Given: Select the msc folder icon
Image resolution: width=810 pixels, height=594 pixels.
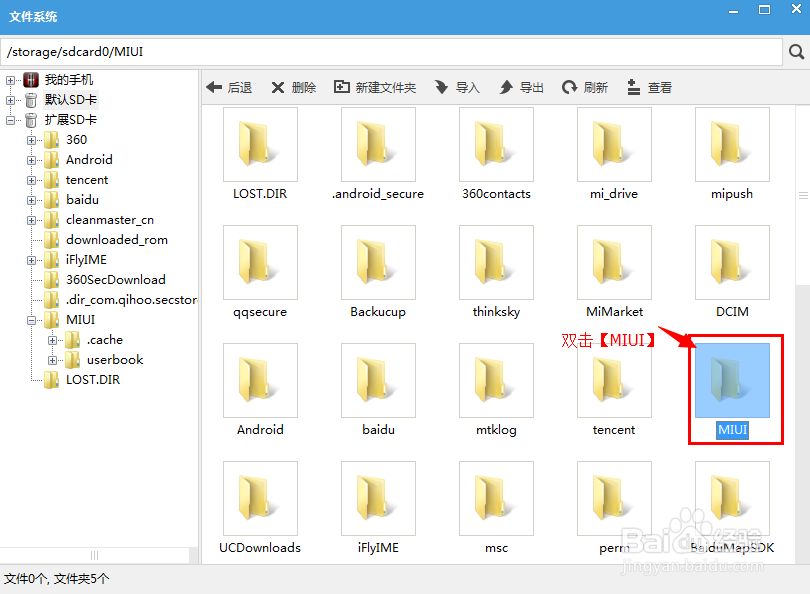Looking at the screenshot, I should point(496,498).
